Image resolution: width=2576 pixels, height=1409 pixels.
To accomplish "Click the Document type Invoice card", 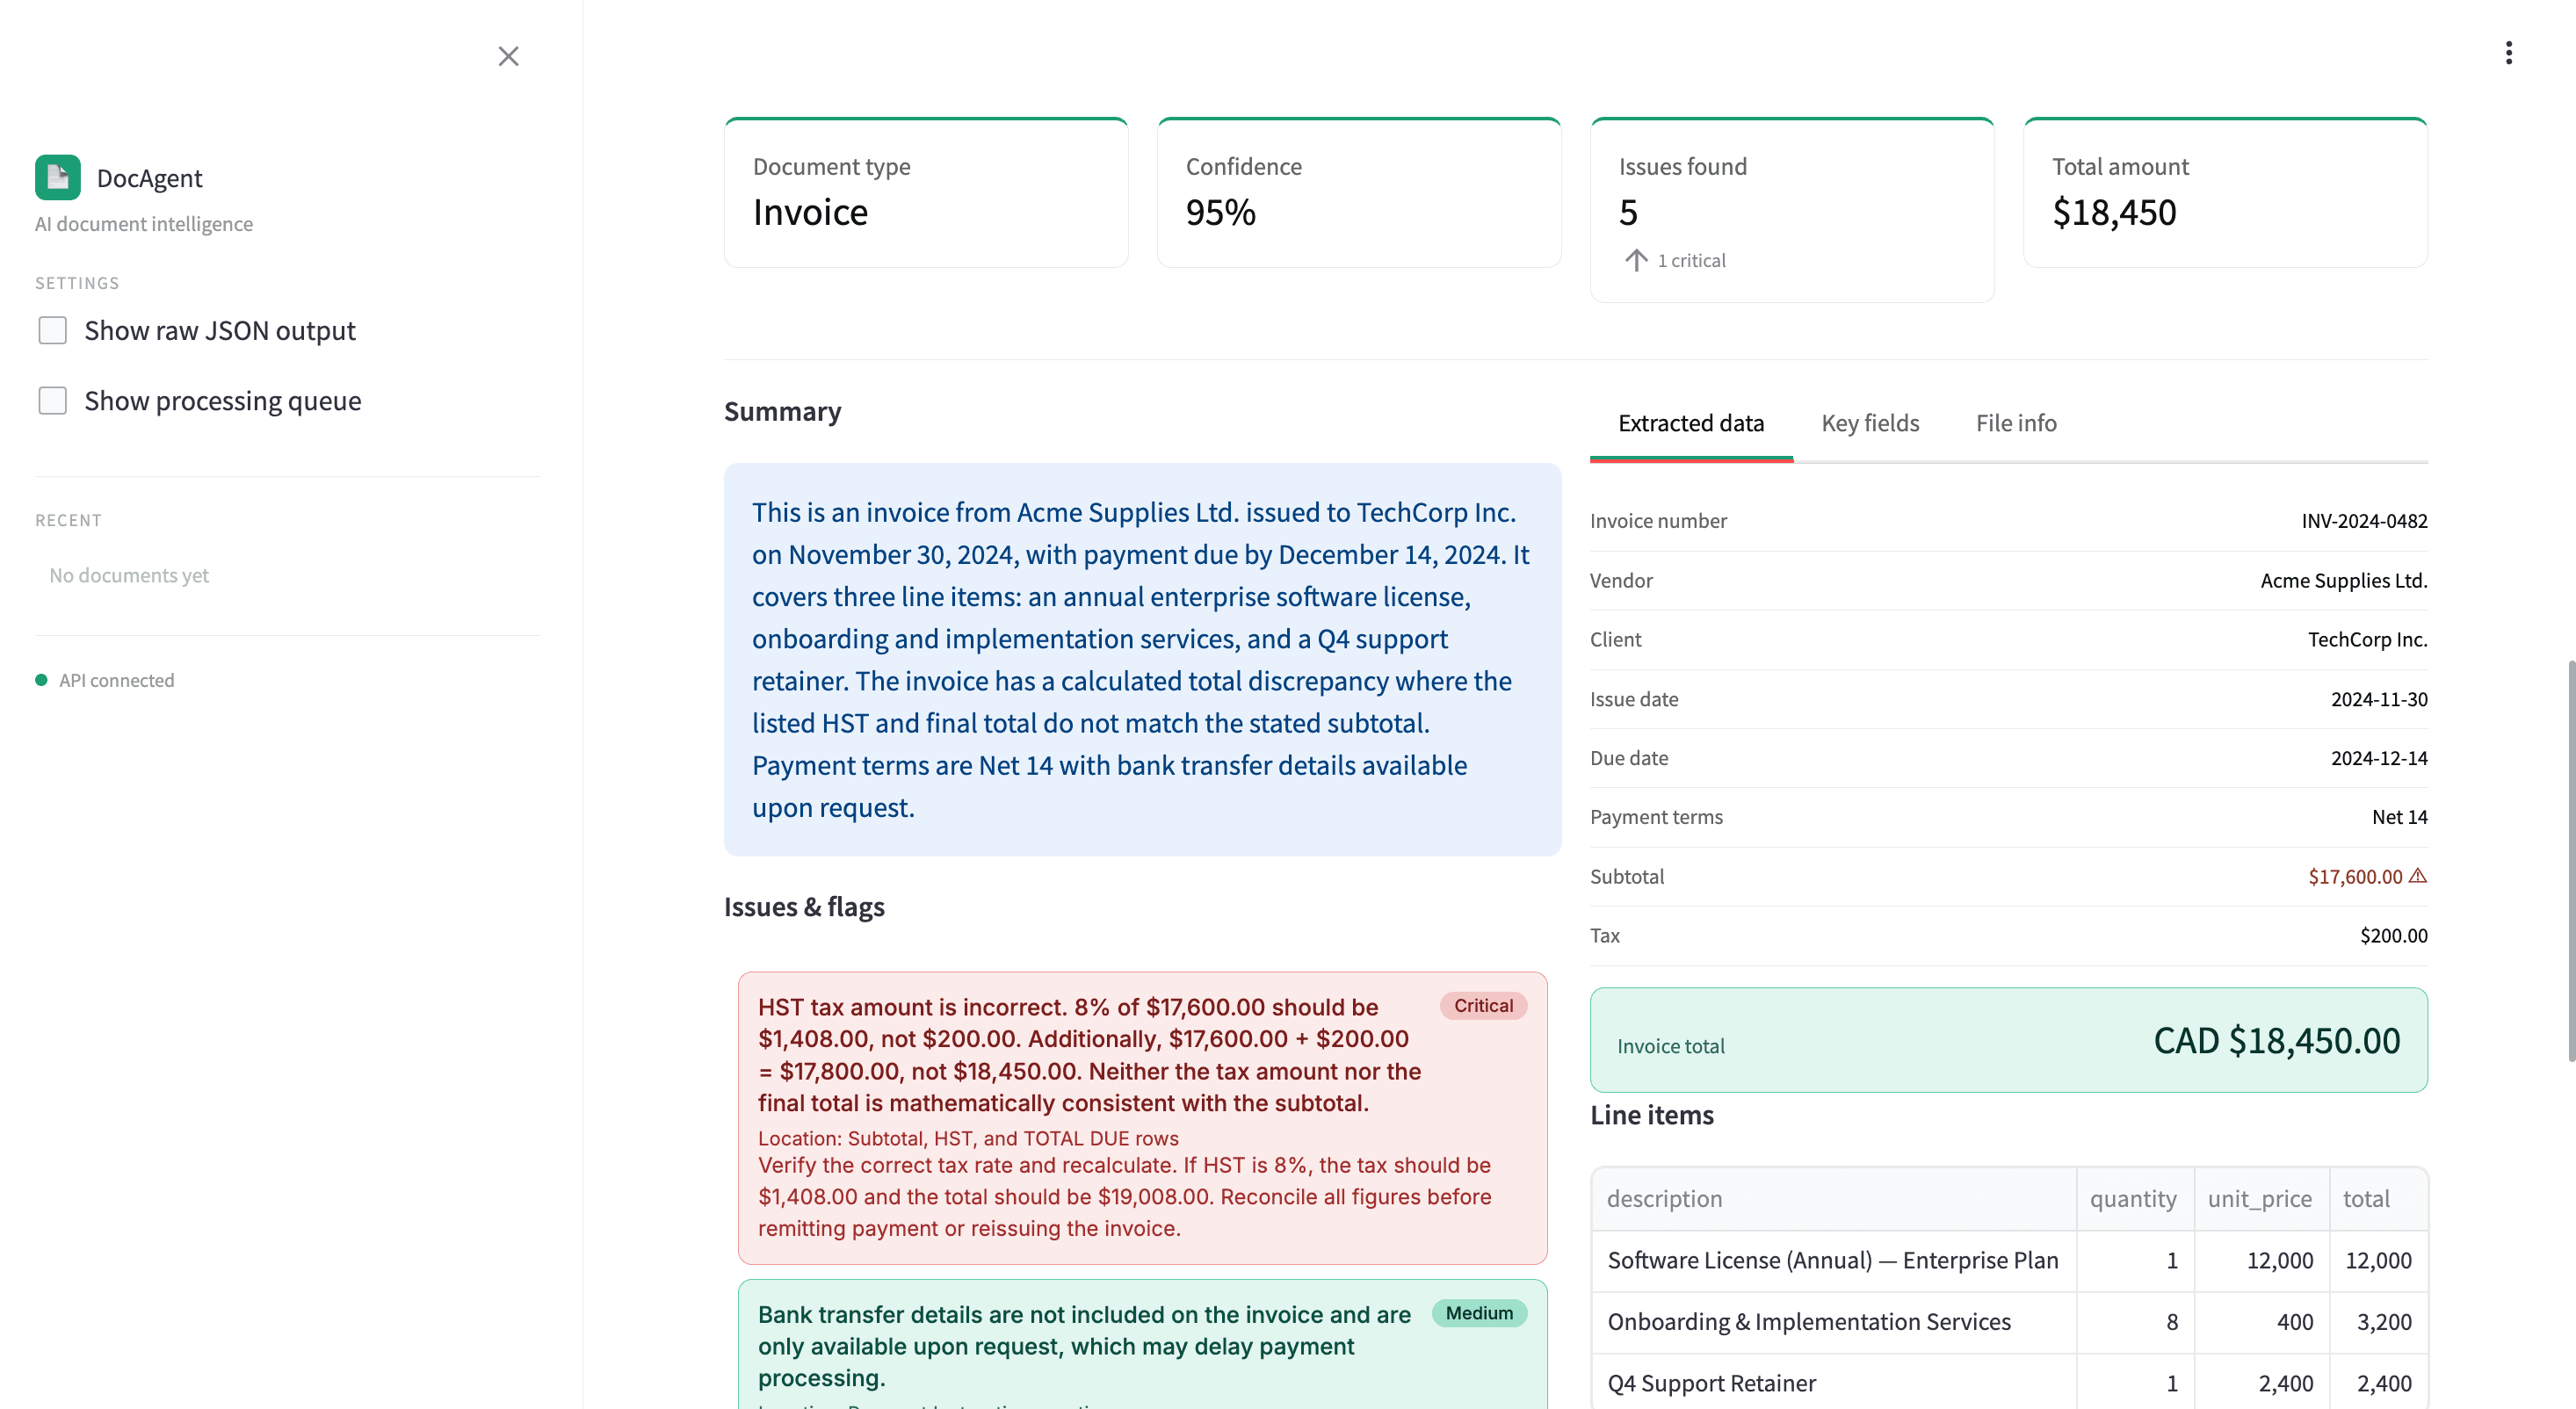I will 926,192.
